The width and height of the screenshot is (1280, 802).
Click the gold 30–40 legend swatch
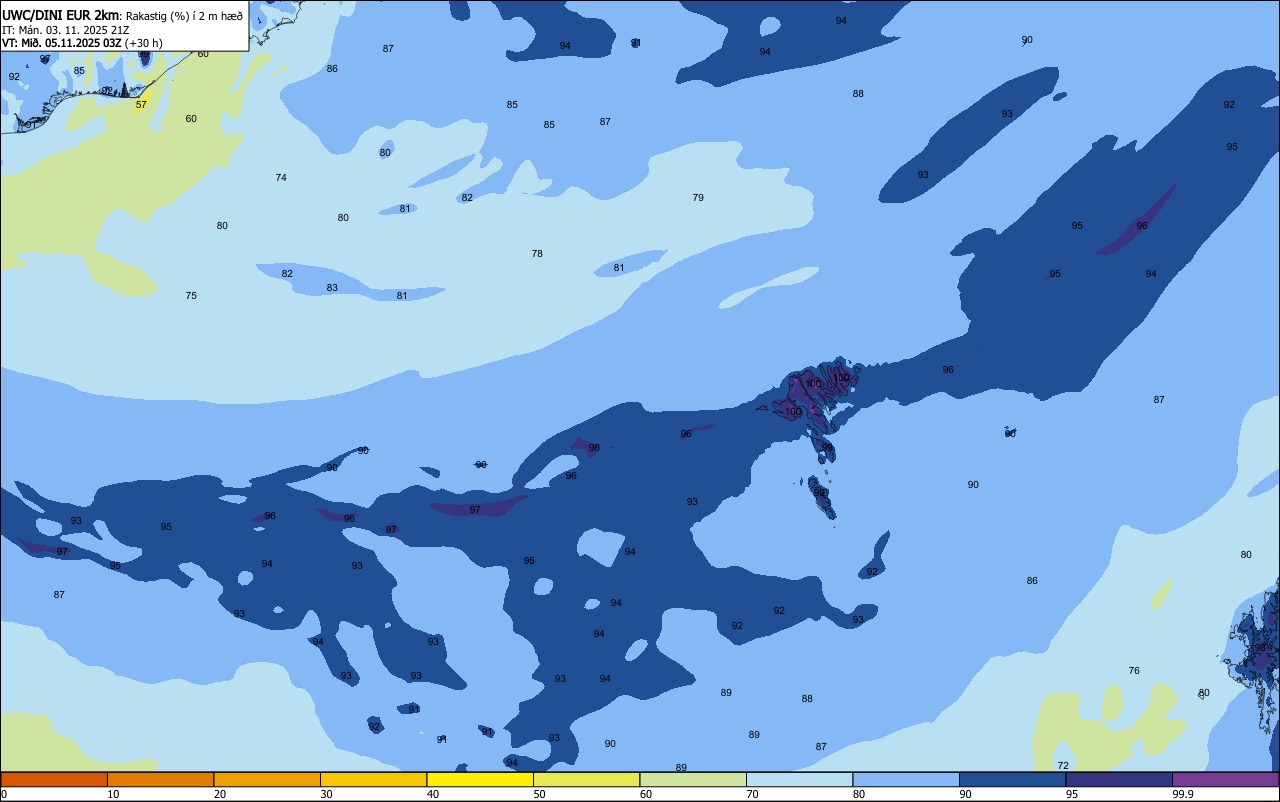(x=374, y=780)
